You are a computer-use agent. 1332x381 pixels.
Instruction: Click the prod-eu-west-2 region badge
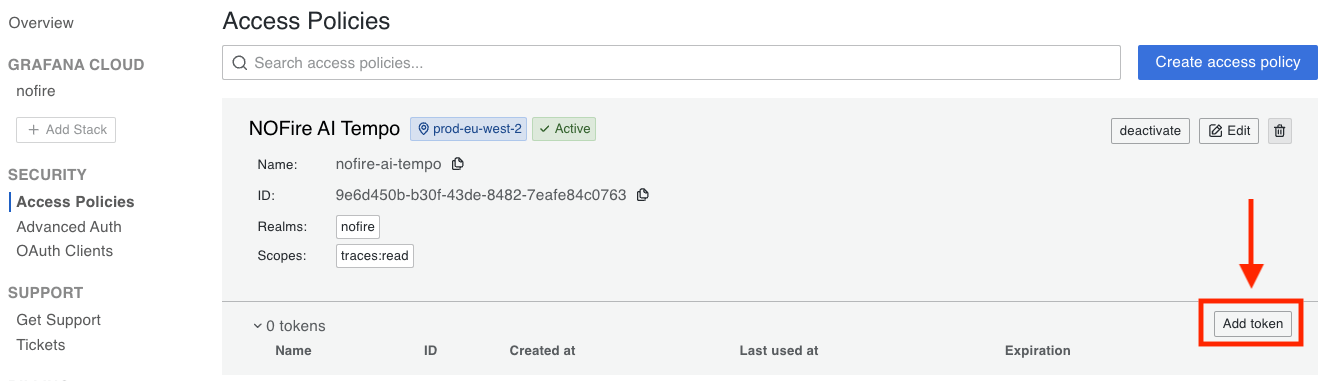[468, 129]
